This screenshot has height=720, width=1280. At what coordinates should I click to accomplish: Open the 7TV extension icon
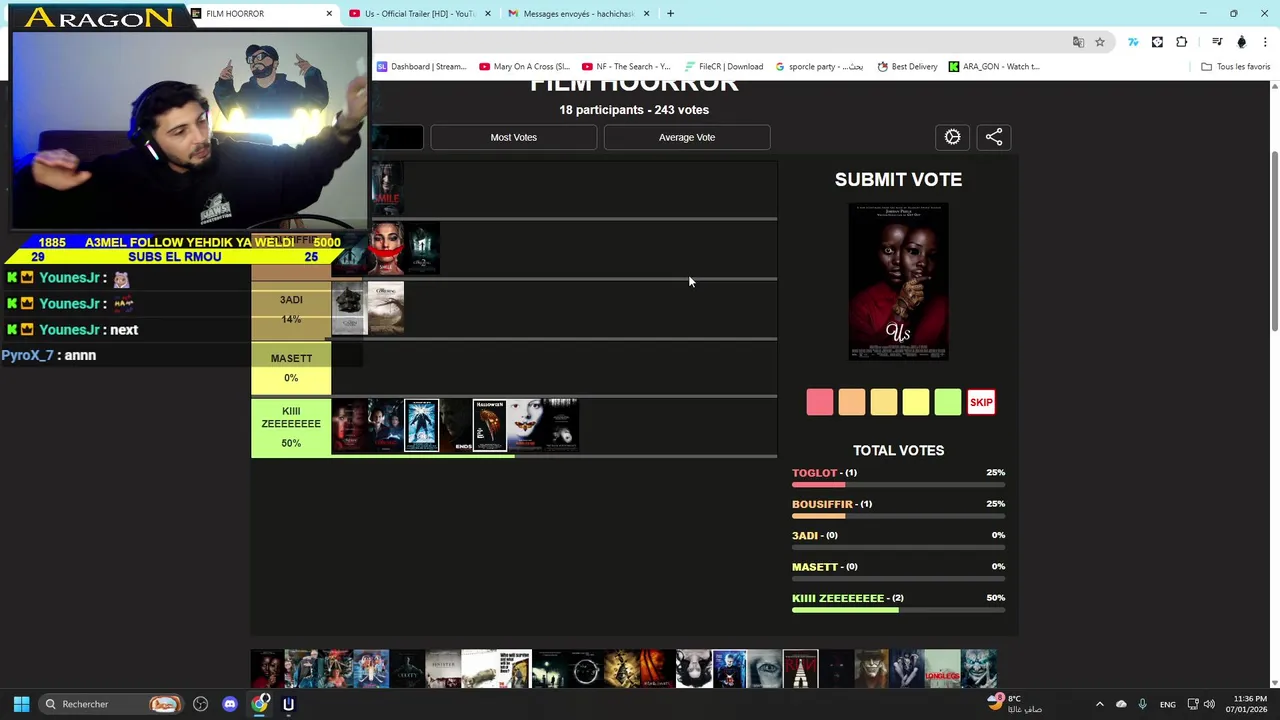point(1133,42)
